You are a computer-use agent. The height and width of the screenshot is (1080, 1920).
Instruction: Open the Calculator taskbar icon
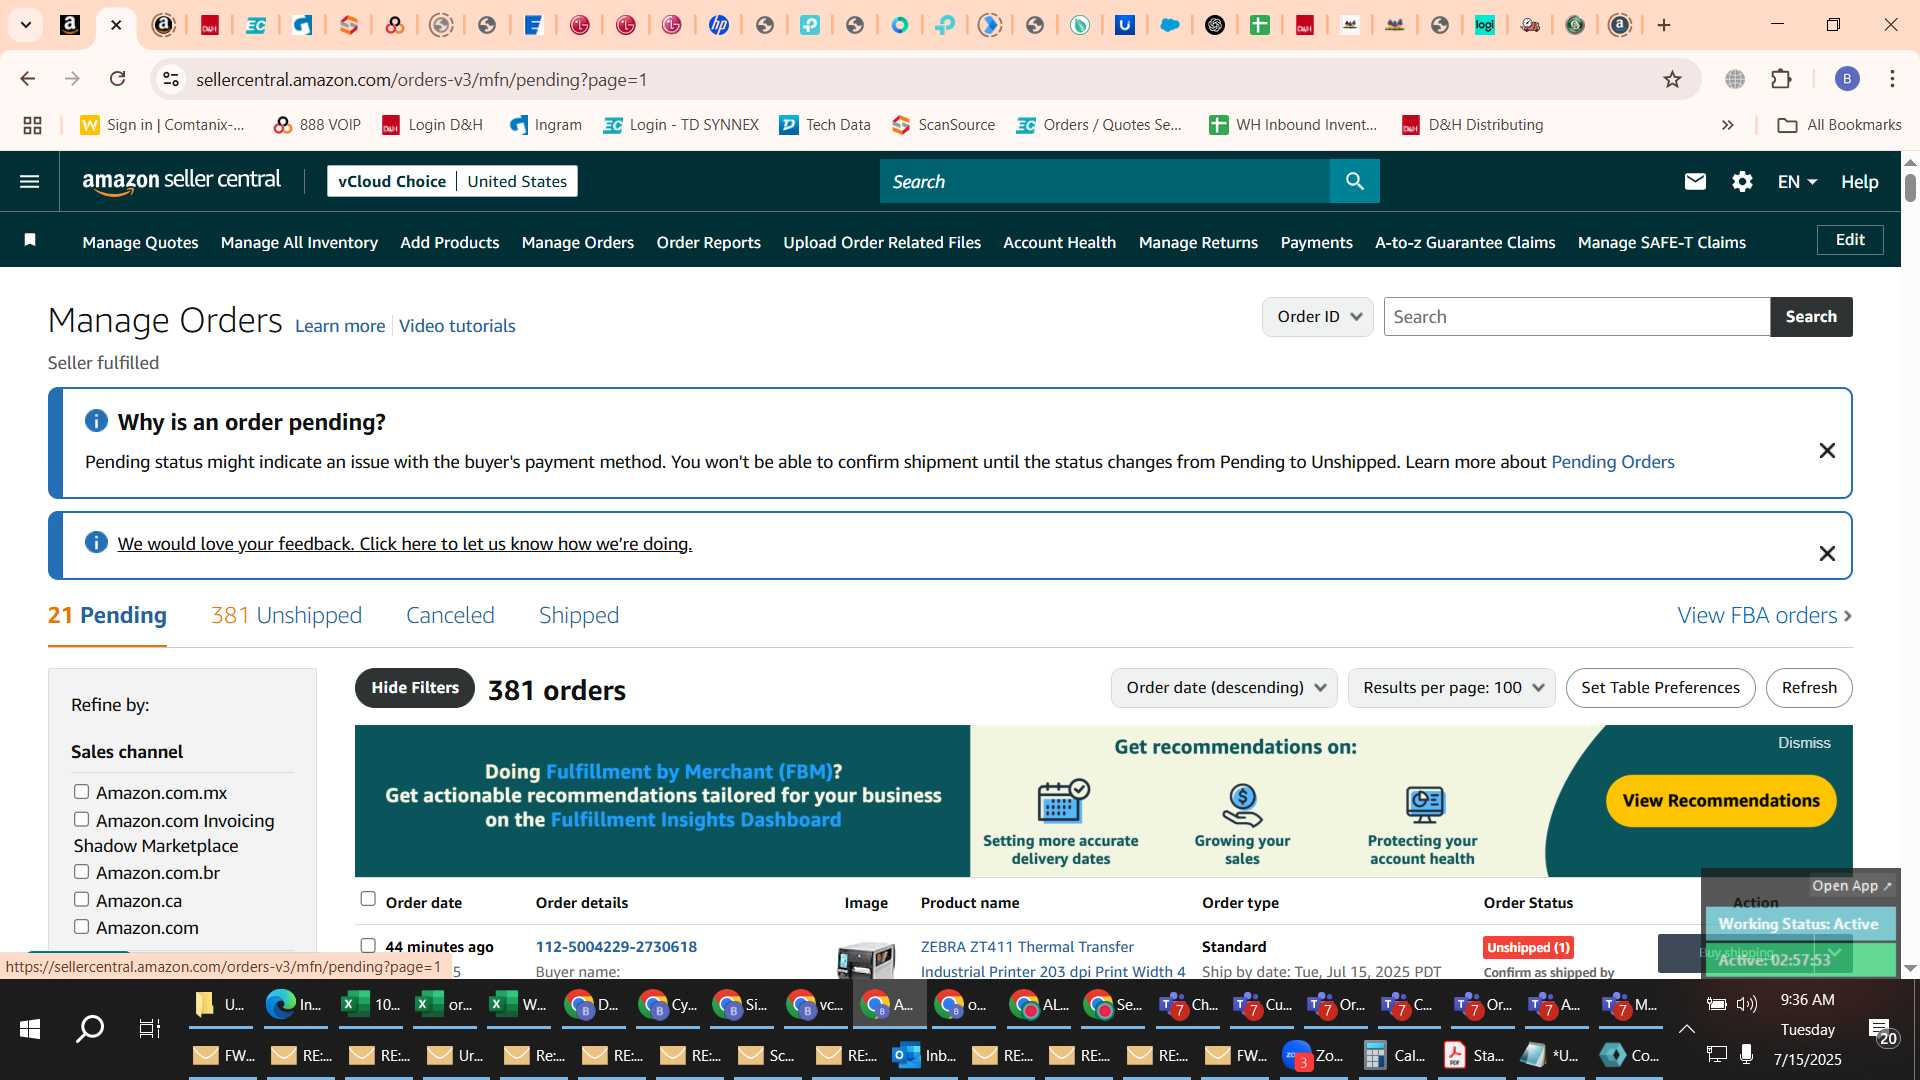(1394, 1055)
